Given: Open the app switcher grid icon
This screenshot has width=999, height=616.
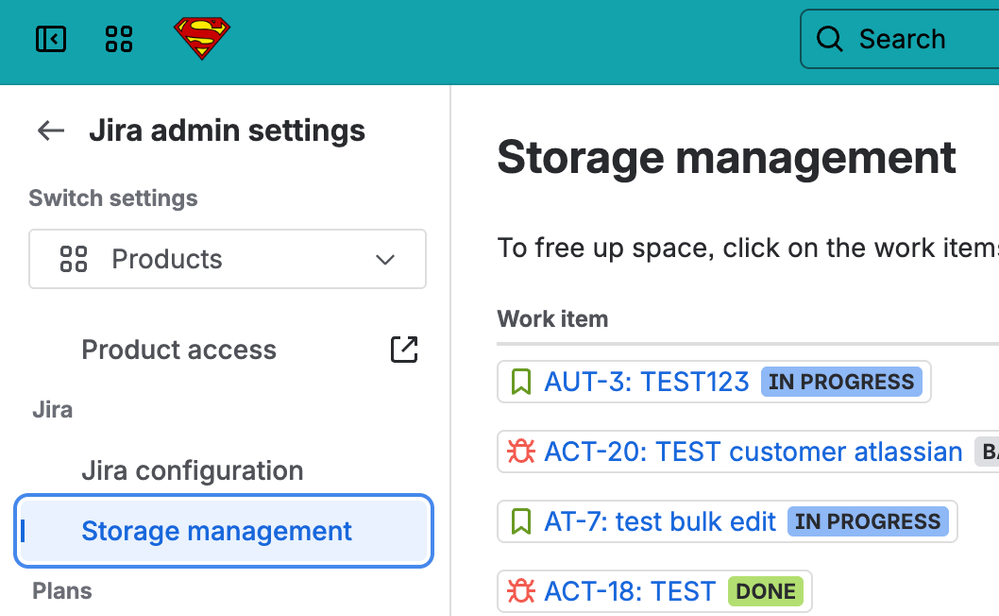Looking at the screenshot, I should (x=119, y=39).
